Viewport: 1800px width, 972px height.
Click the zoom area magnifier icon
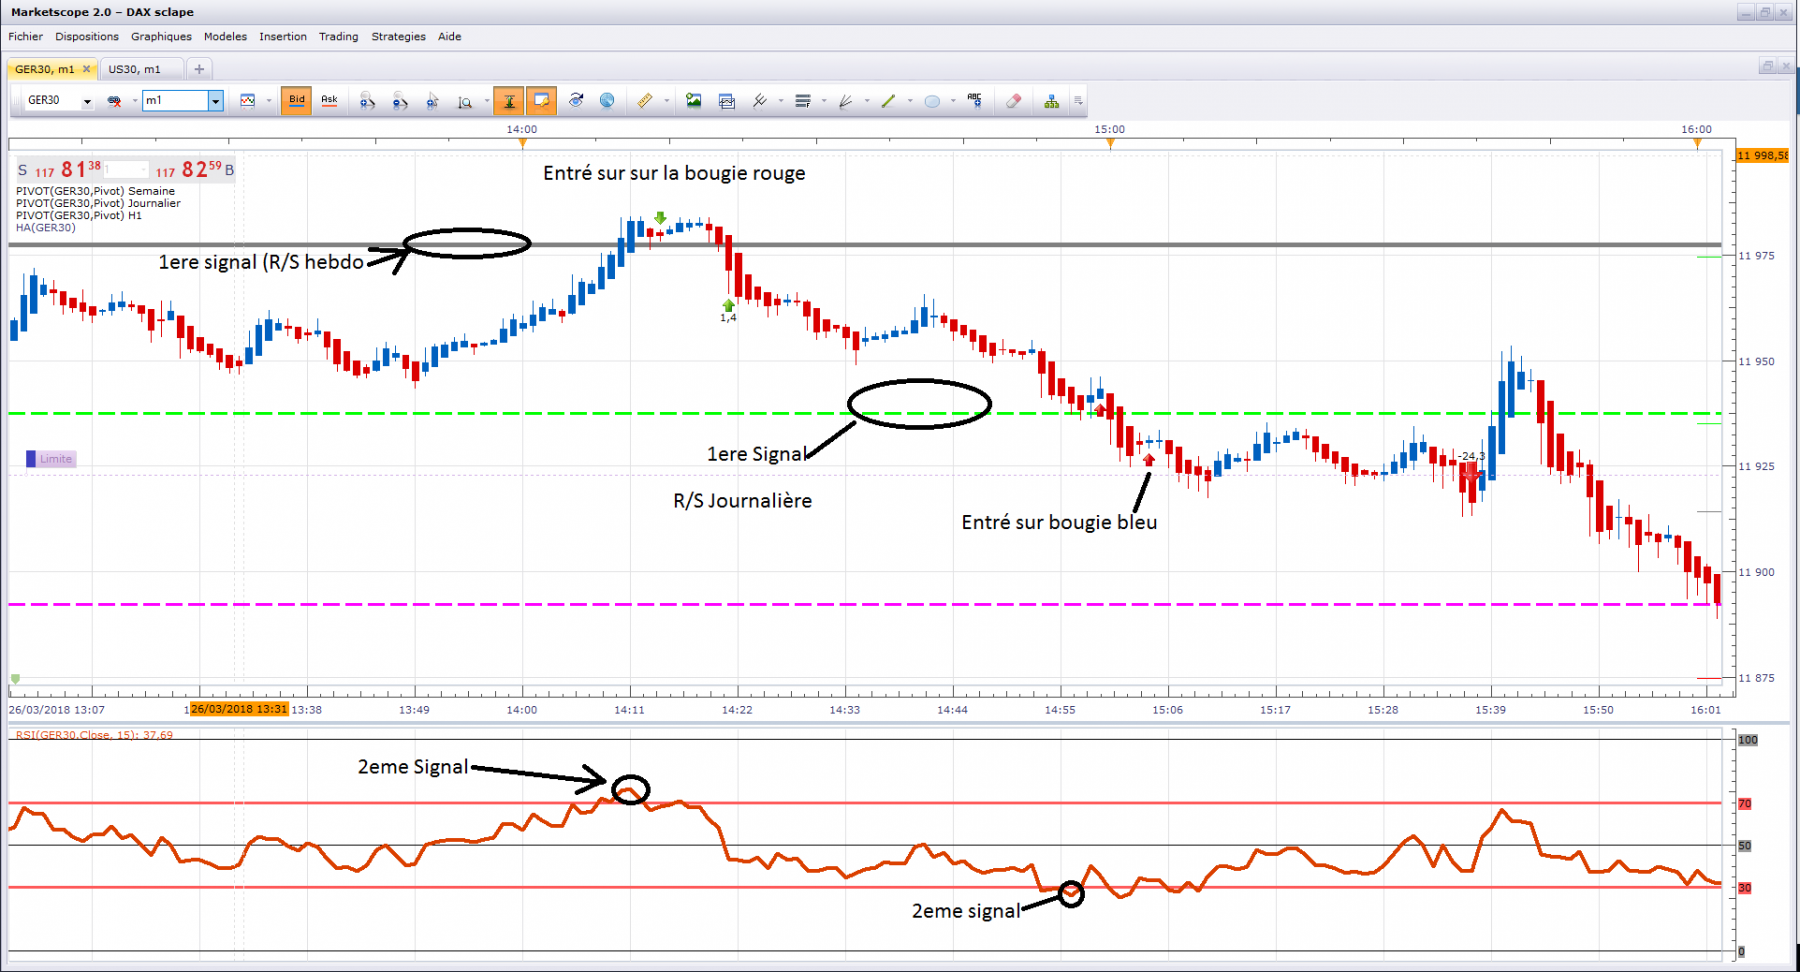point(465,101)
